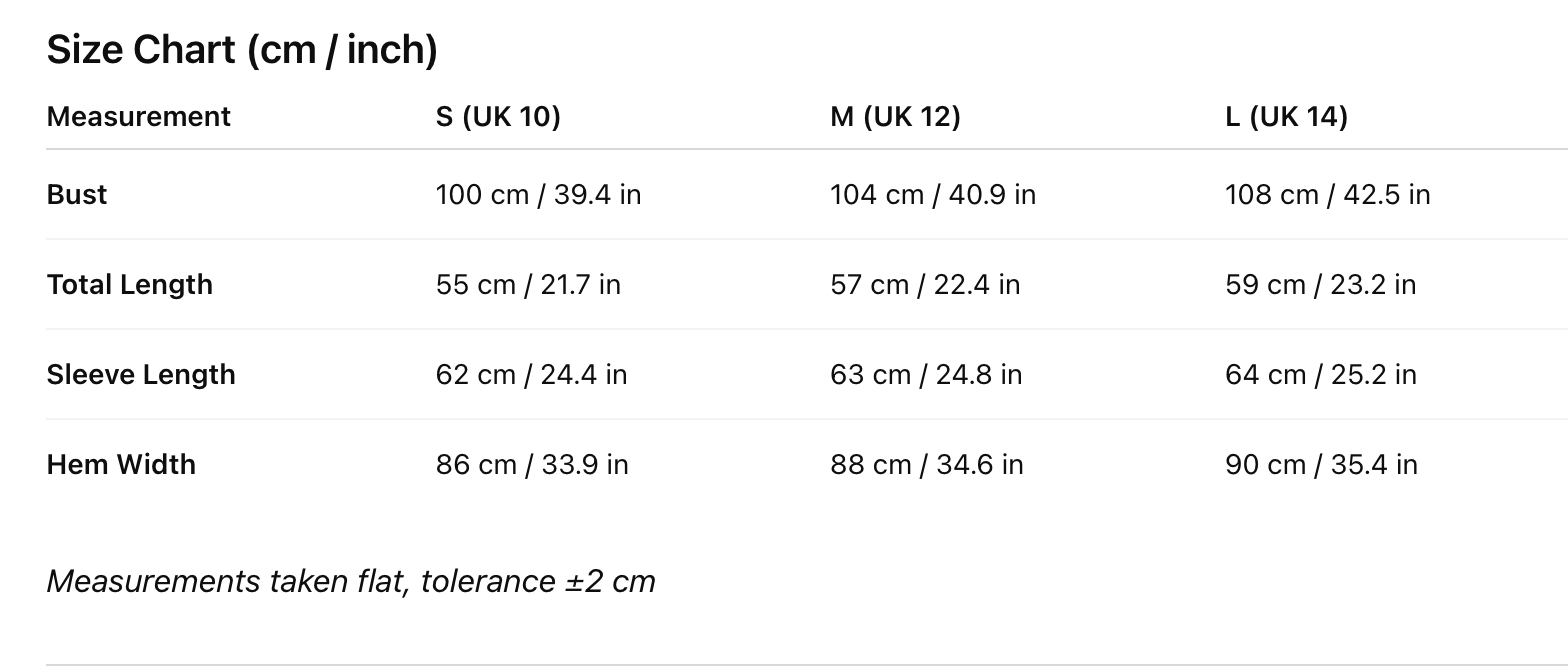
Task: Click the Sleeve Length row label
Action: [141, 375]
